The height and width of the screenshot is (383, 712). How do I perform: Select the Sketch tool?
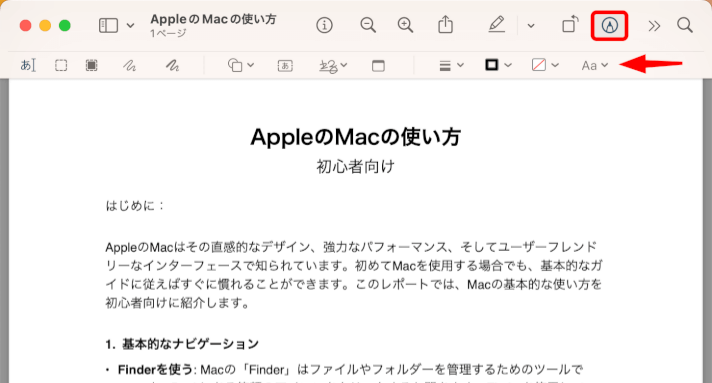[129, 66]
